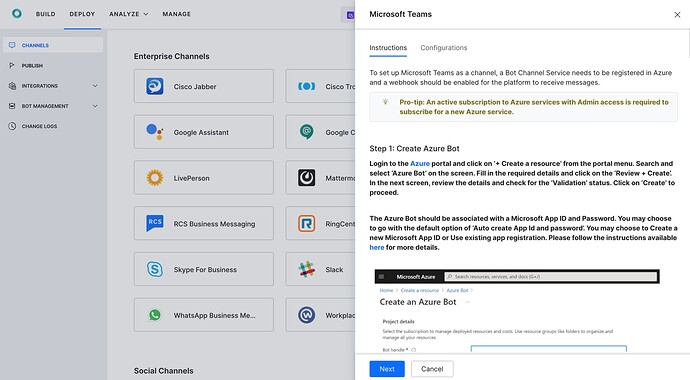690x380 pixels.
Task: Click the platform logo at top left
Action: pos(17,14)
